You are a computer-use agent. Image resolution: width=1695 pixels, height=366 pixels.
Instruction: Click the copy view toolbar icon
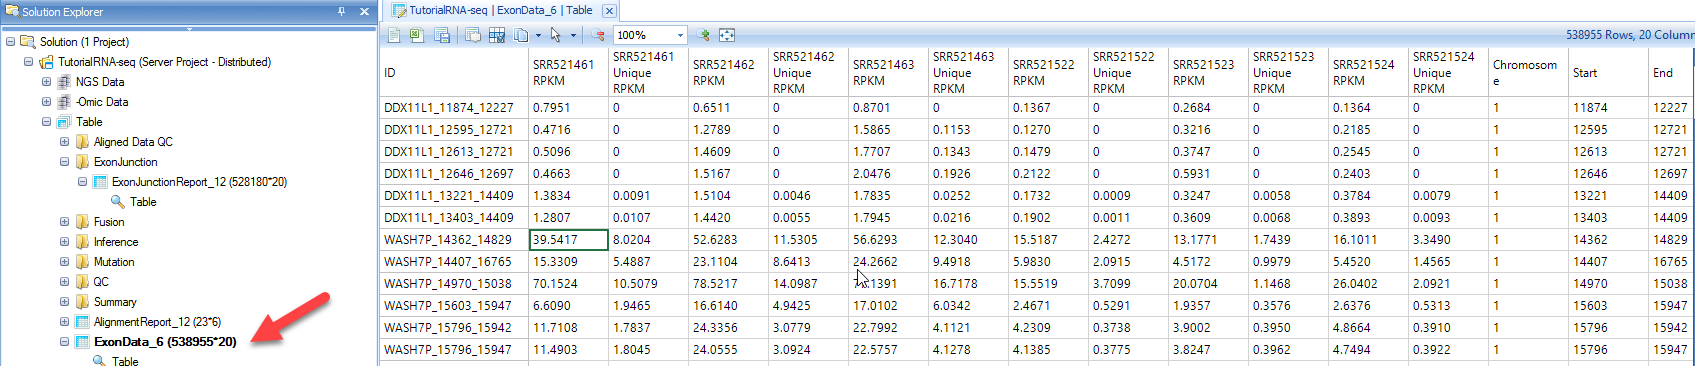[473, 35]
